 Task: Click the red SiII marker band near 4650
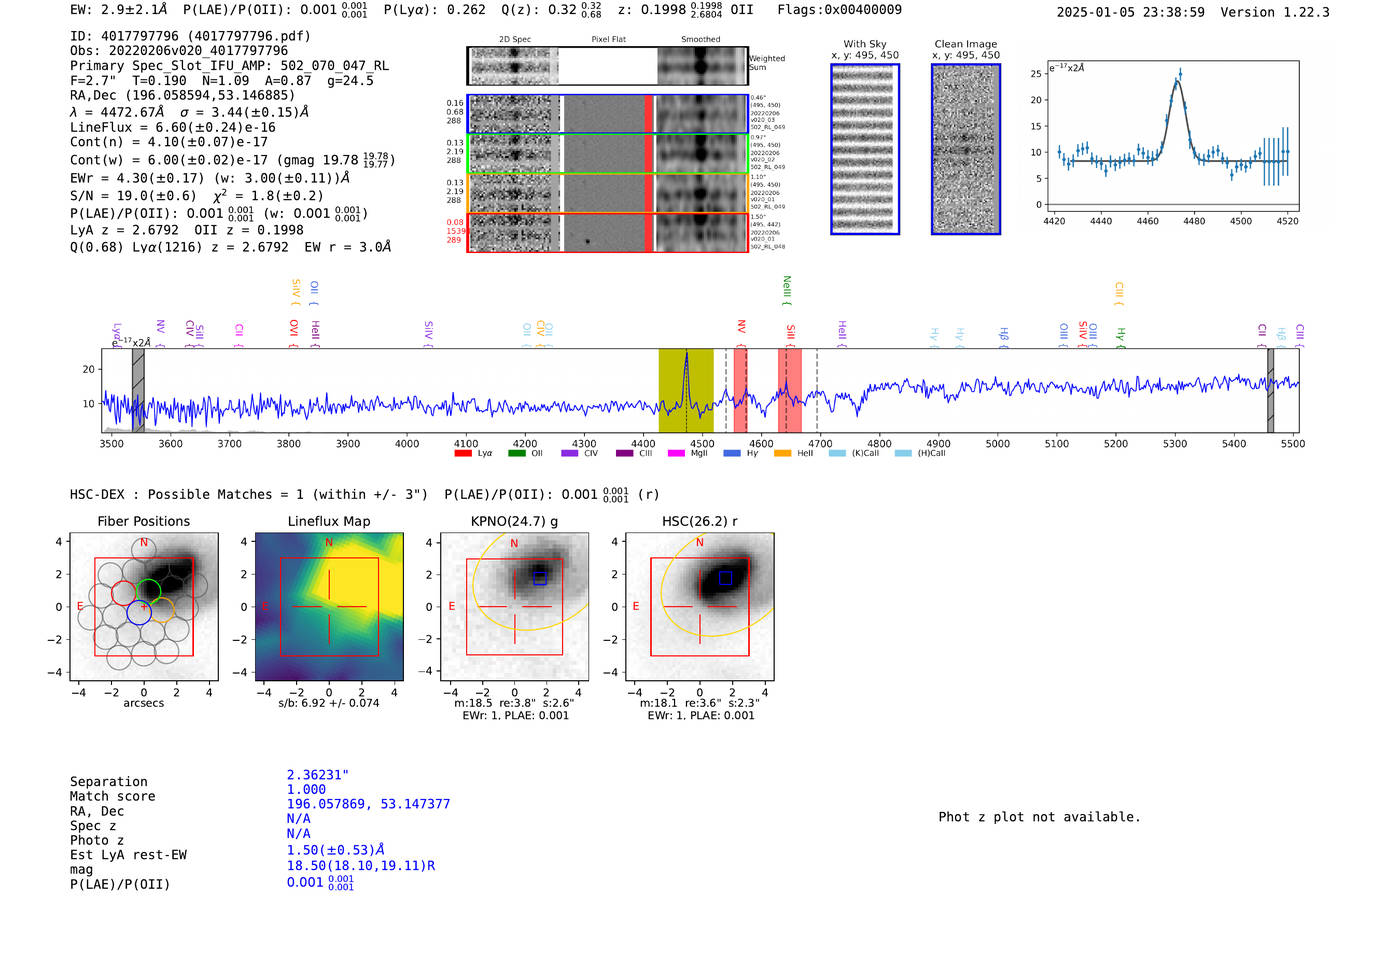click(790, 391)
